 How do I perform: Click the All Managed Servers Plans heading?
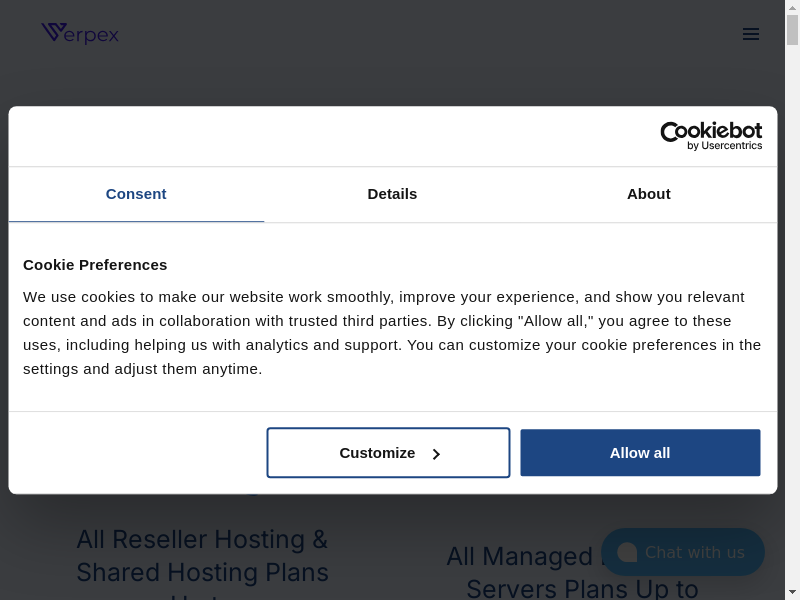(x=520, y=572)
